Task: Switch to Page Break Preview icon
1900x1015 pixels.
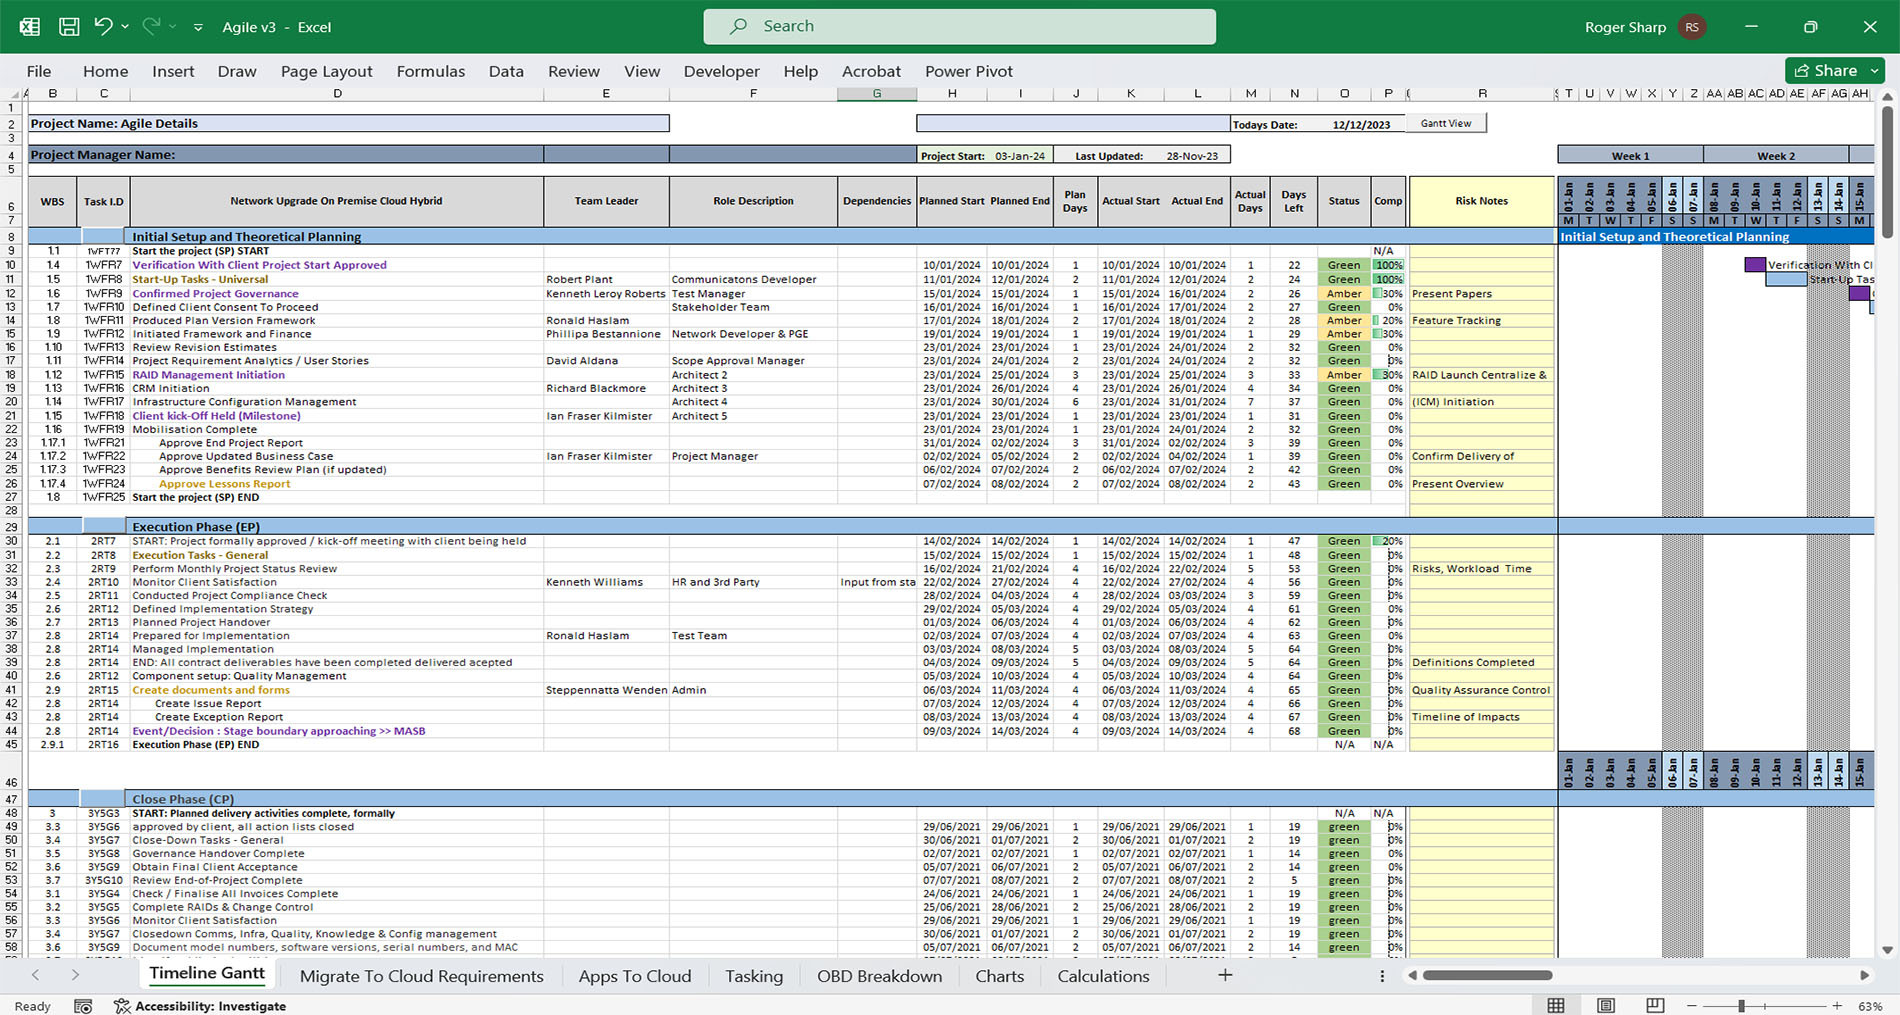Action: 1655,1005
